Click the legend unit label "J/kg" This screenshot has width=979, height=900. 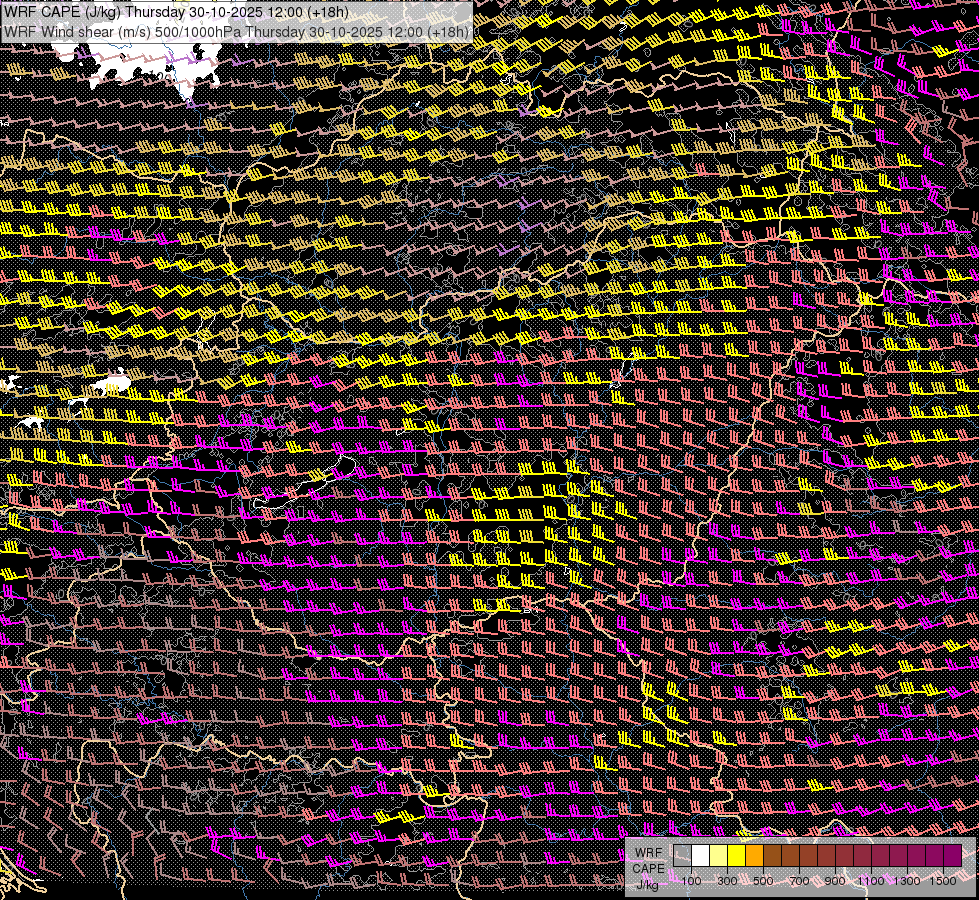648,885
